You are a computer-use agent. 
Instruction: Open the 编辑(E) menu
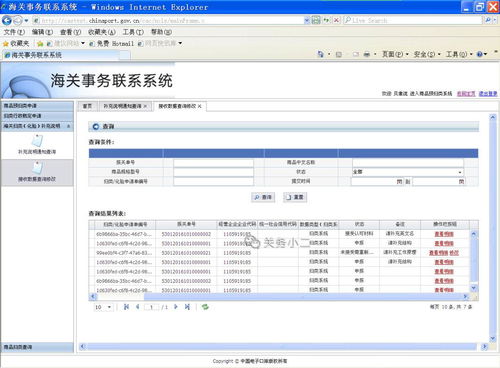click(42, 32)
